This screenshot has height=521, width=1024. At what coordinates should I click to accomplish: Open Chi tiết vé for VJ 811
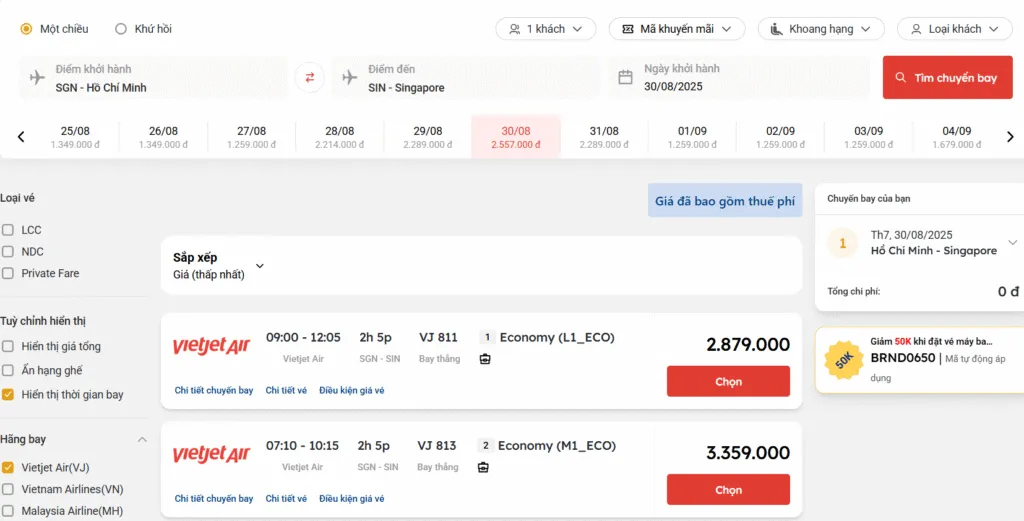(x=286, y=390)
